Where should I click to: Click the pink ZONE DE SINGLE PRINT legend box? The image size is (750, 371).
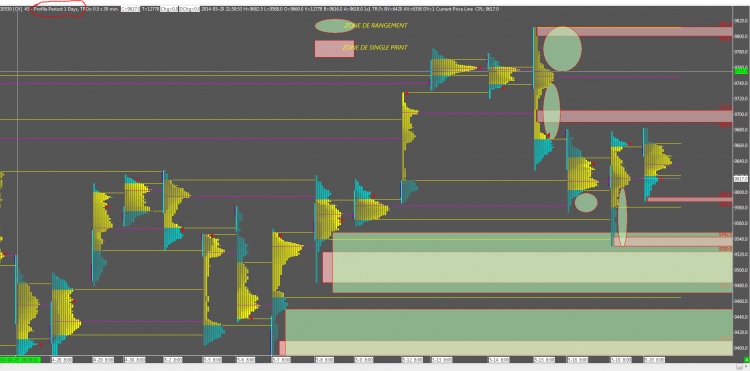[334, 49]
